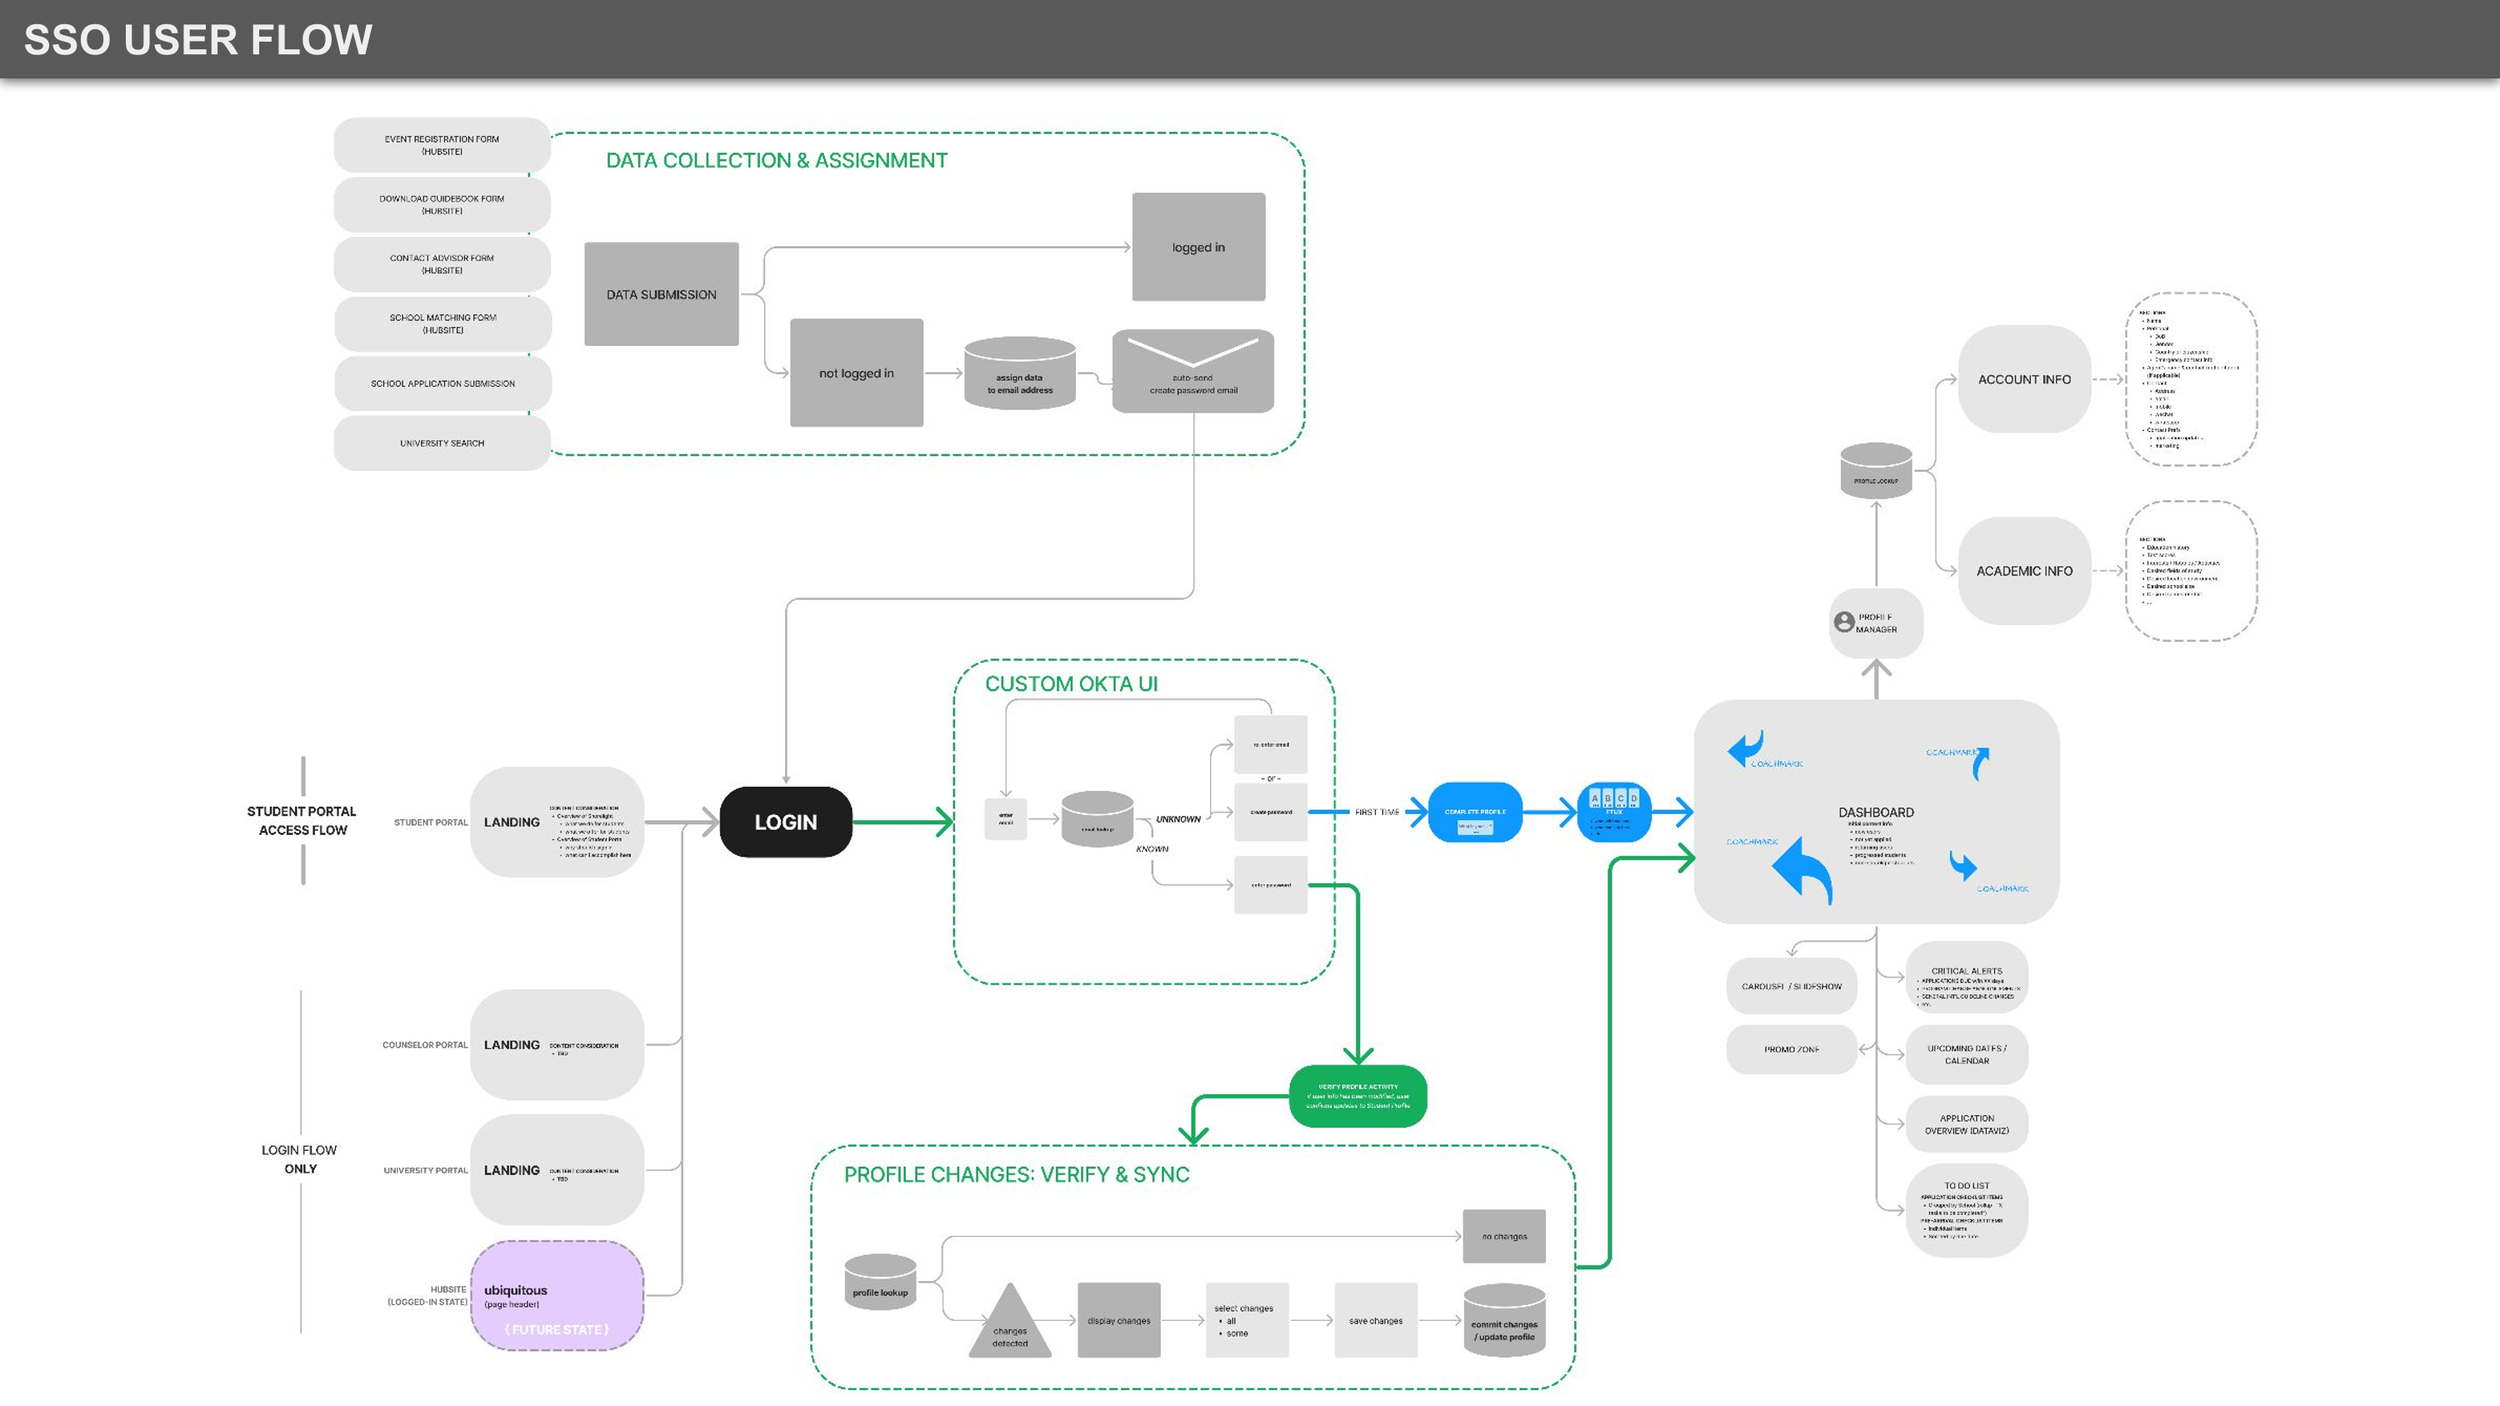Select the 'DATA COLLECTION & ASSIGNMENT' heading
This screenshot has width=2500, height=1406.
pos(777,160)
